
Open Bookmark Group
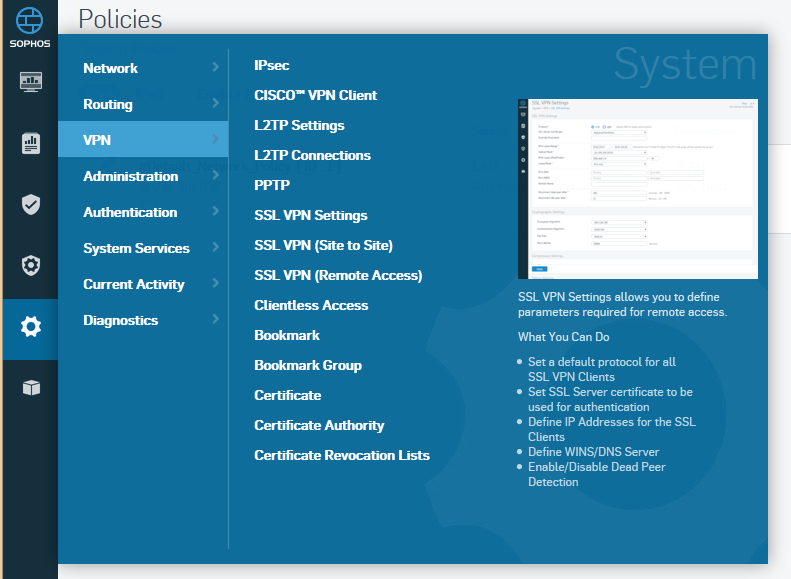pos(308,366)
